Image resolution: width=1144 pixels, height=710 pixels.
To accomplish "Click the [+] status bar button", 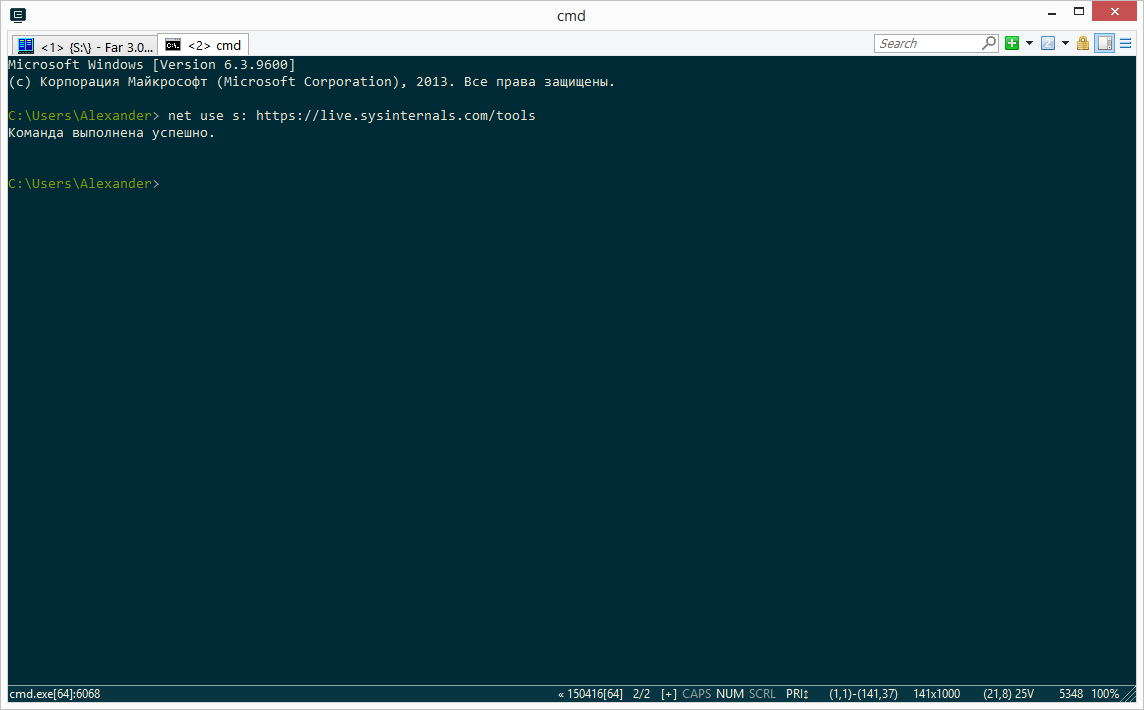I will coord(669,694).
